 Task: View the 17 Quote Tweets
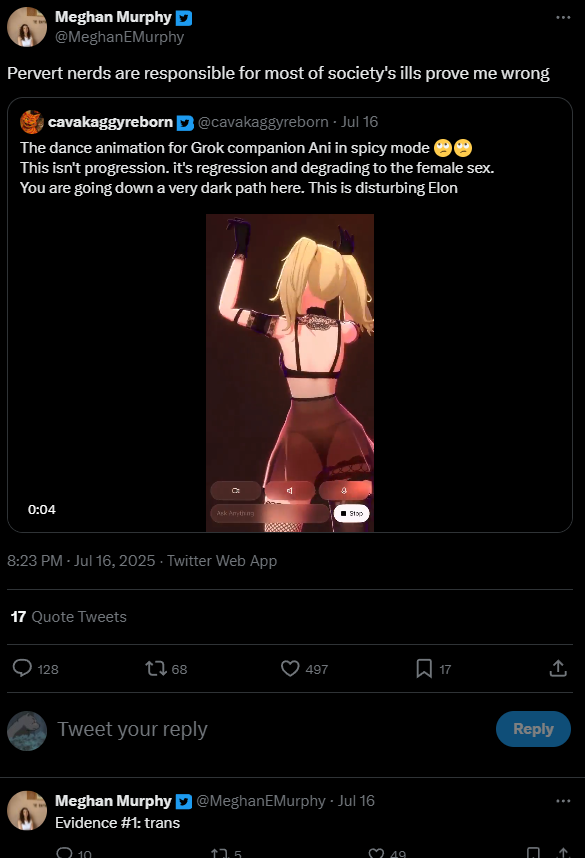[68, 617]
